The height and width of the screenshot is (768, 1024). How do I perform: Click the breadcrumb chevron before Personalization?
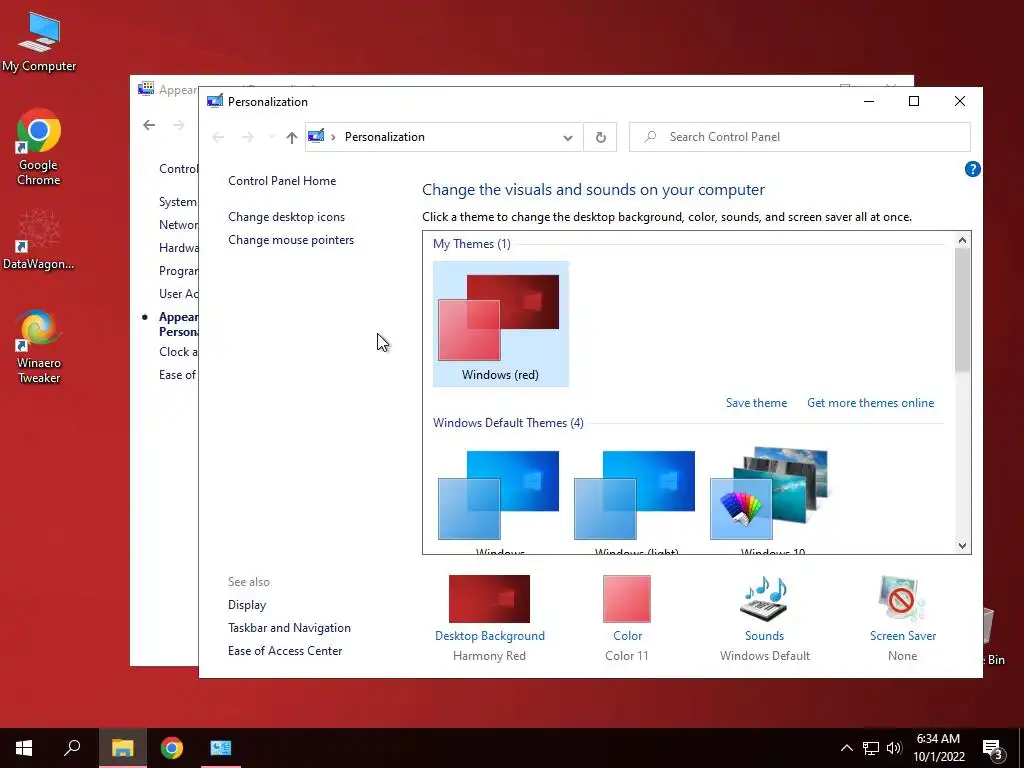tap(333, 137)
